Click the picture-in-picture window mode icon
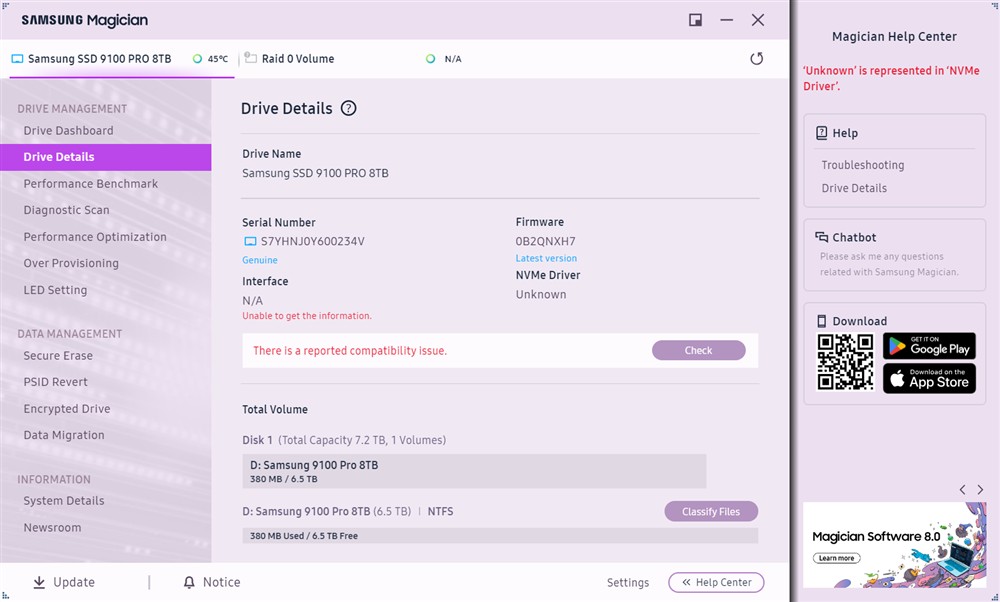This screenshot has width=1000, height=602. click(695, 20)
